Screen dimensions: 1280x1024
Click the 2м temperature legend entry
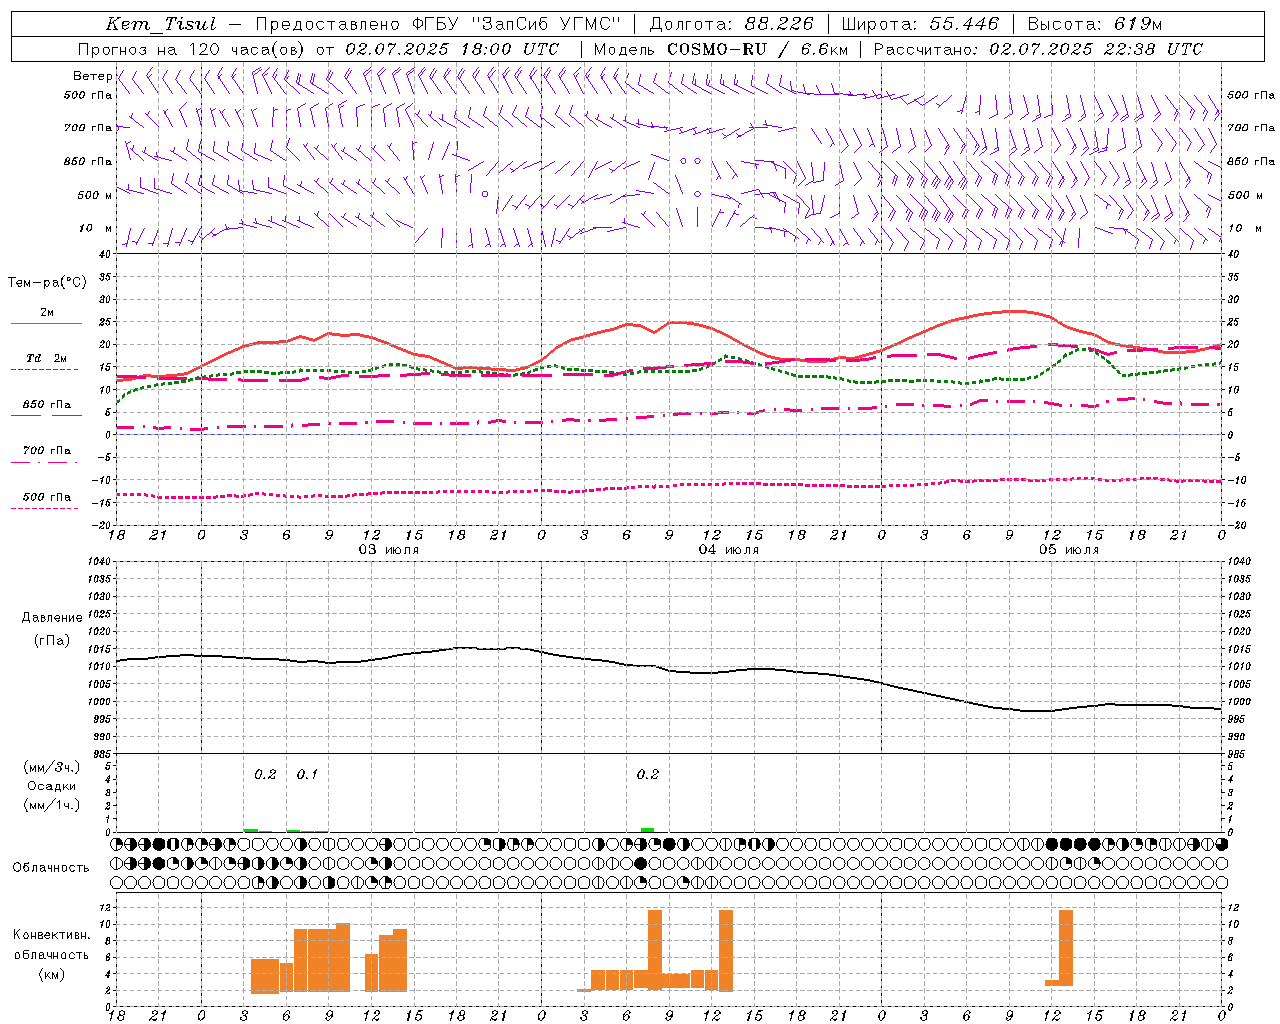[47, 313]
